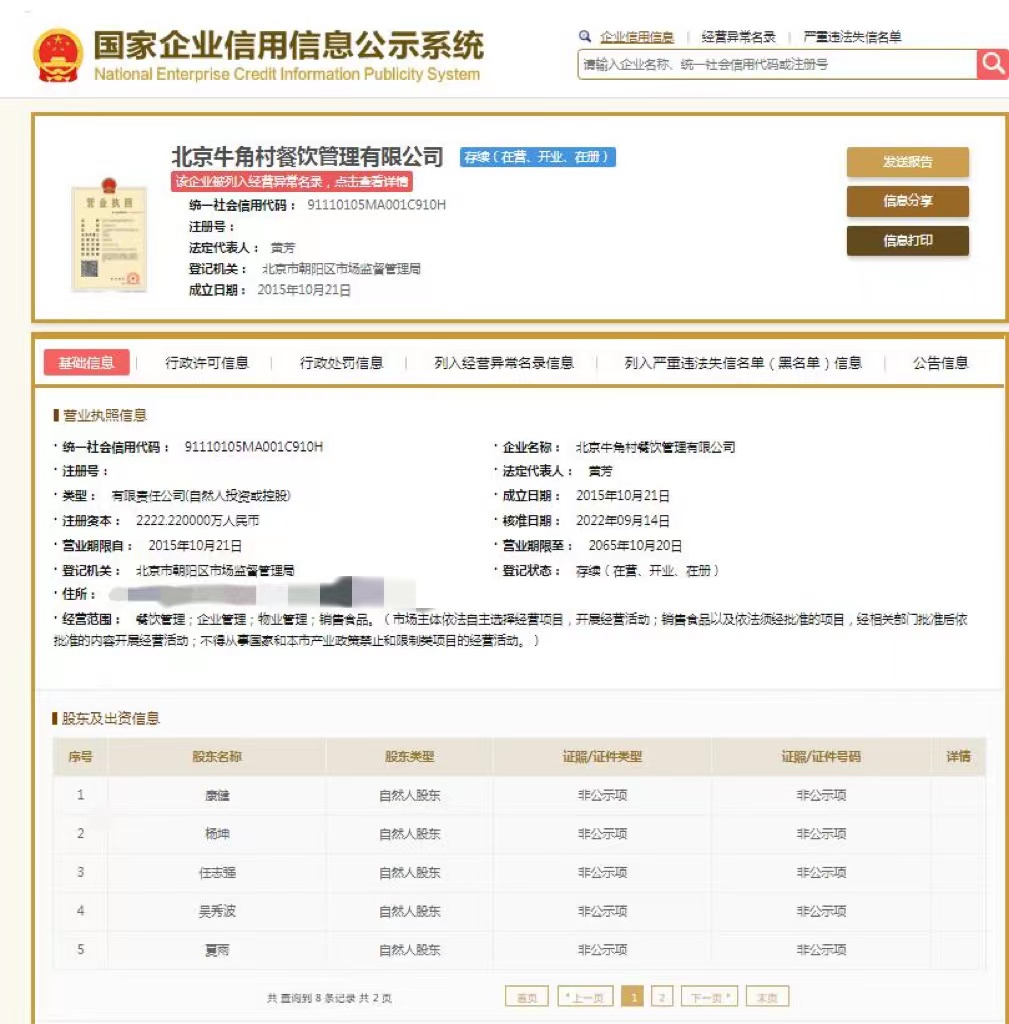This screenshot has width=1009, height=1024.
Task: Click the shareholder name in row 5
Action: (217, 950)
